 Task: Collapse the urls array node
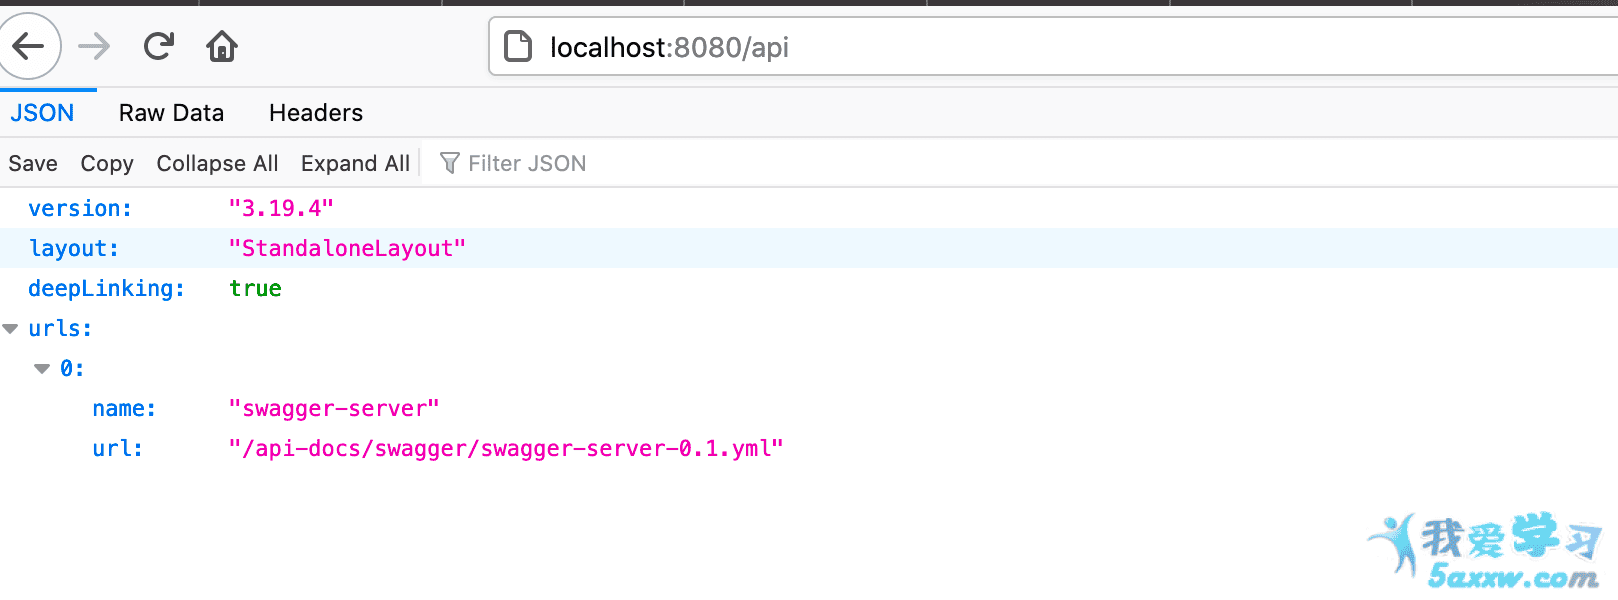pos(11,328)
